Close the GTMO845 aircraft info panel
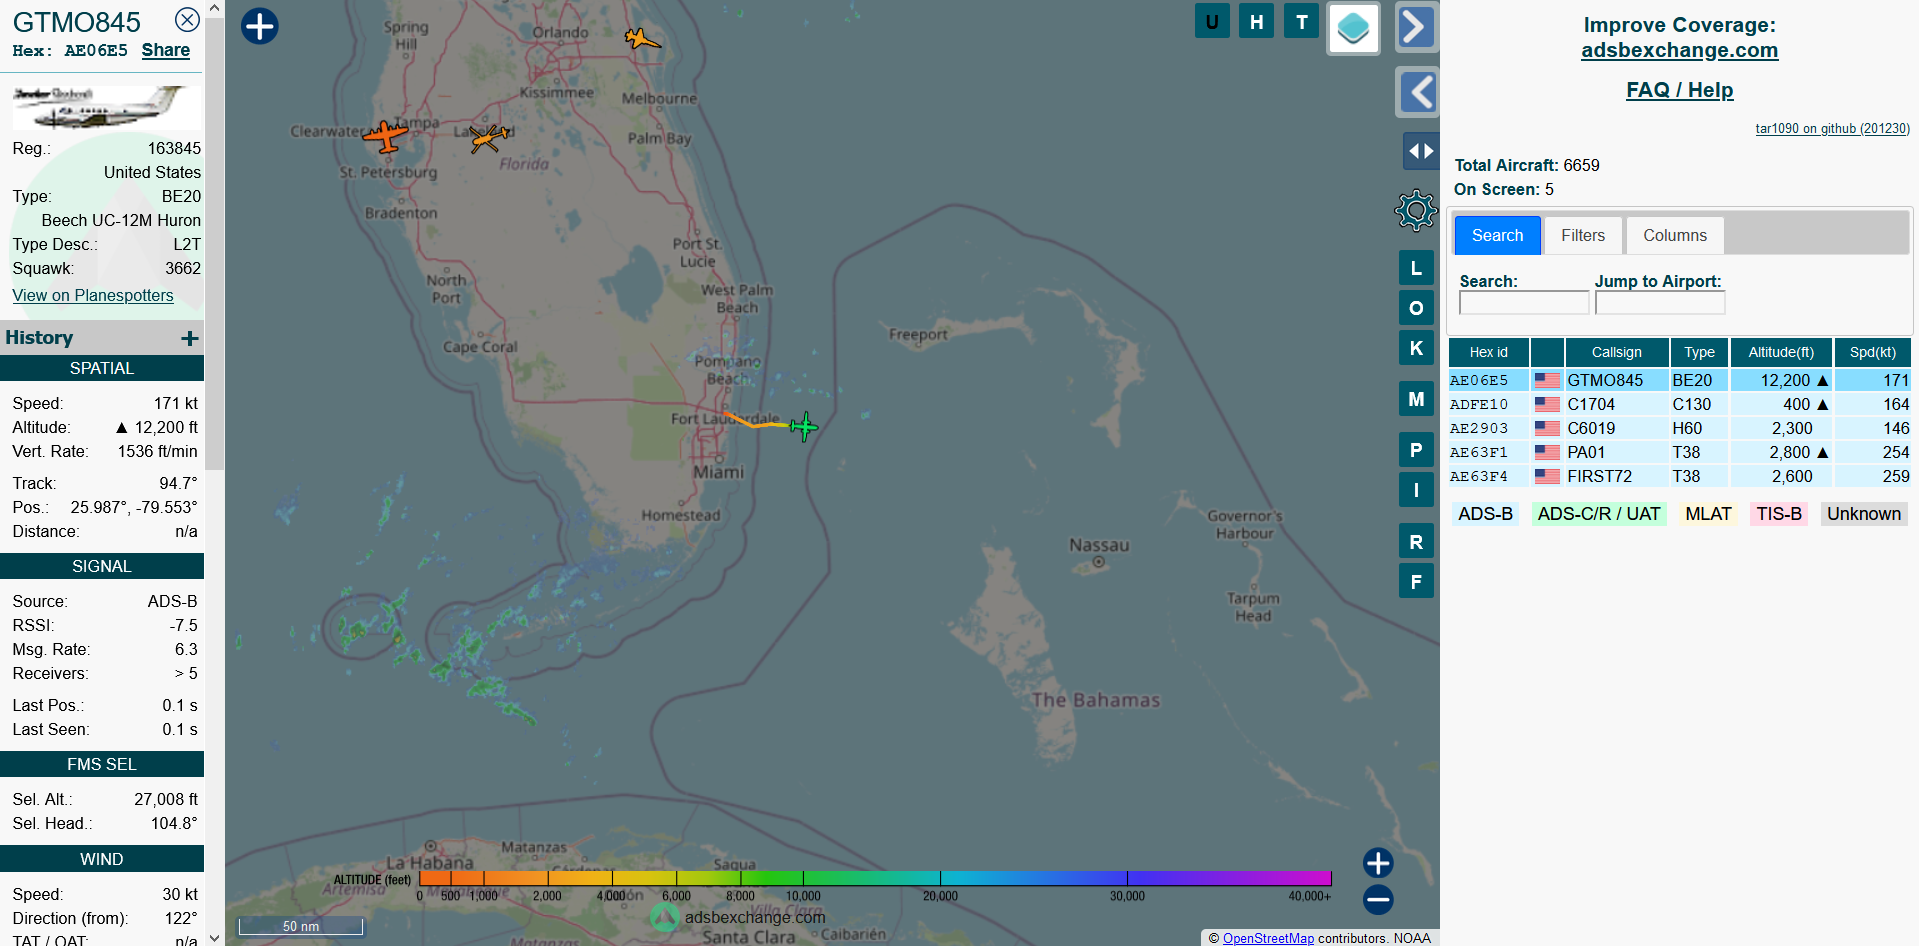 [187, 20]
